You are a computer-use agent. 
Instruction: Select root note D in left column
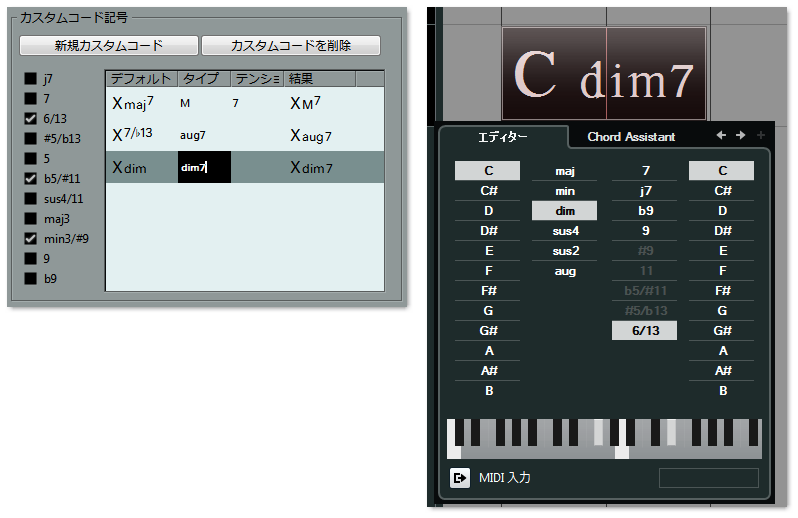coord(488,211)
